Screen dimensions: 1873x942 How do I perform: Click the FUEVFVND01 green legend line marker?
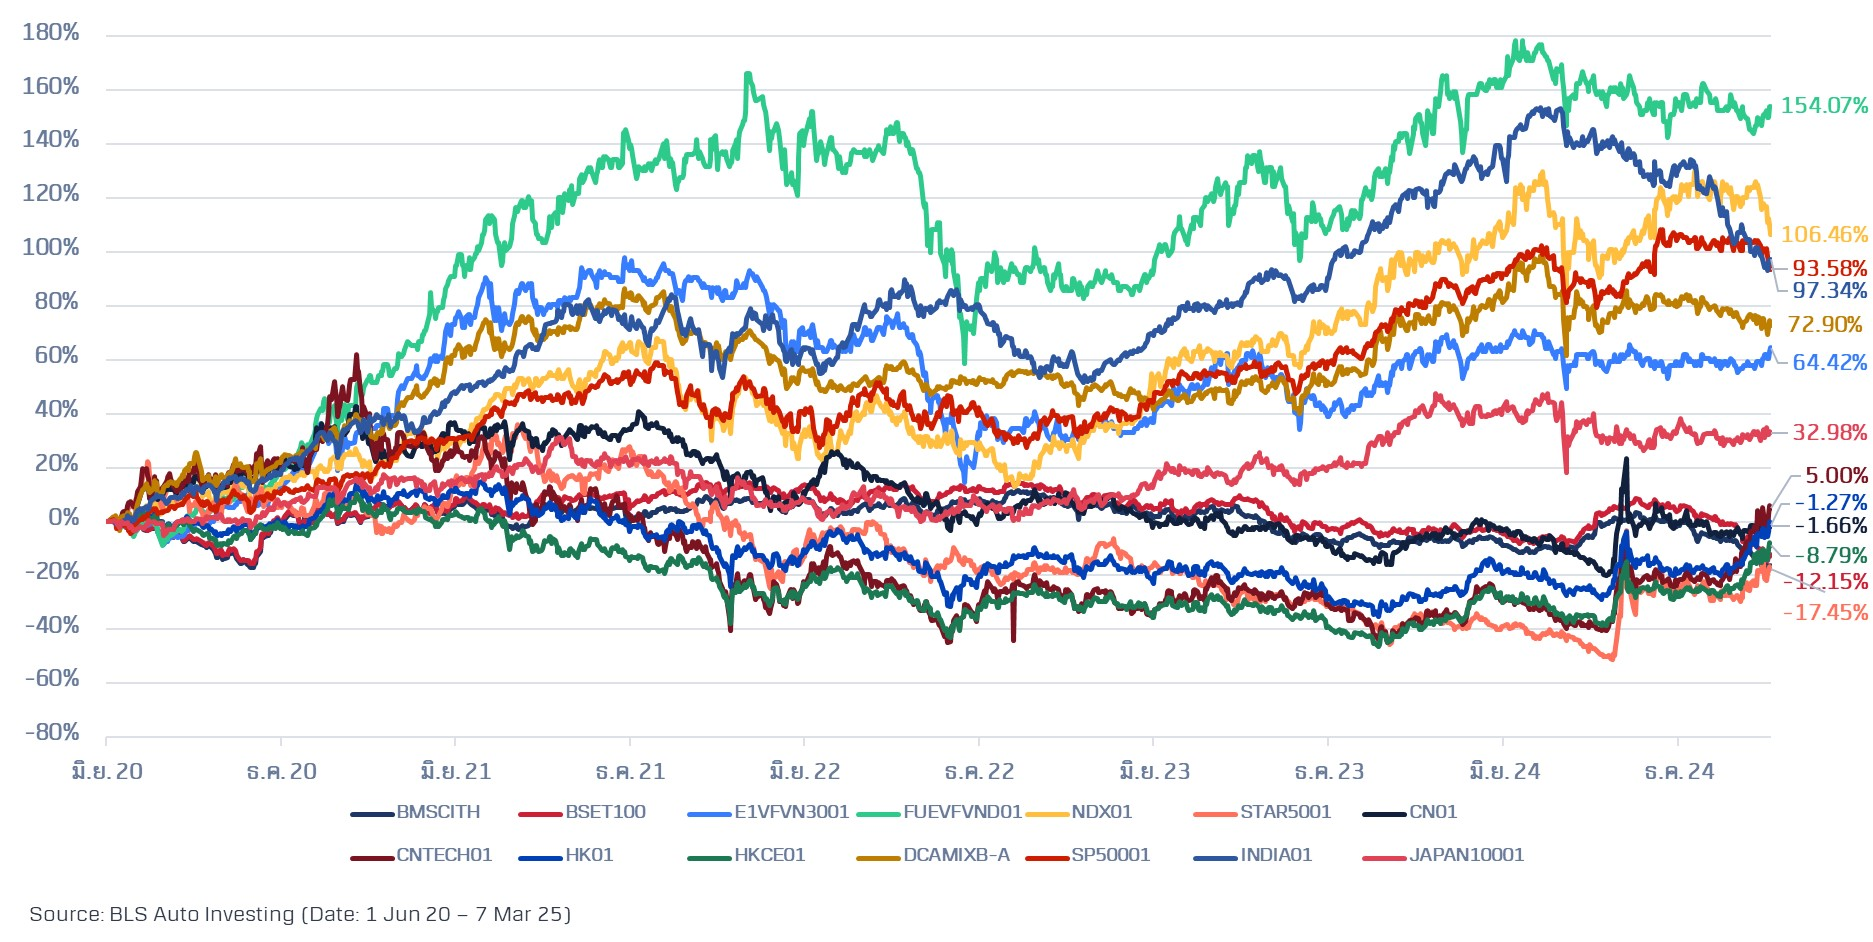tap(879, 814)
